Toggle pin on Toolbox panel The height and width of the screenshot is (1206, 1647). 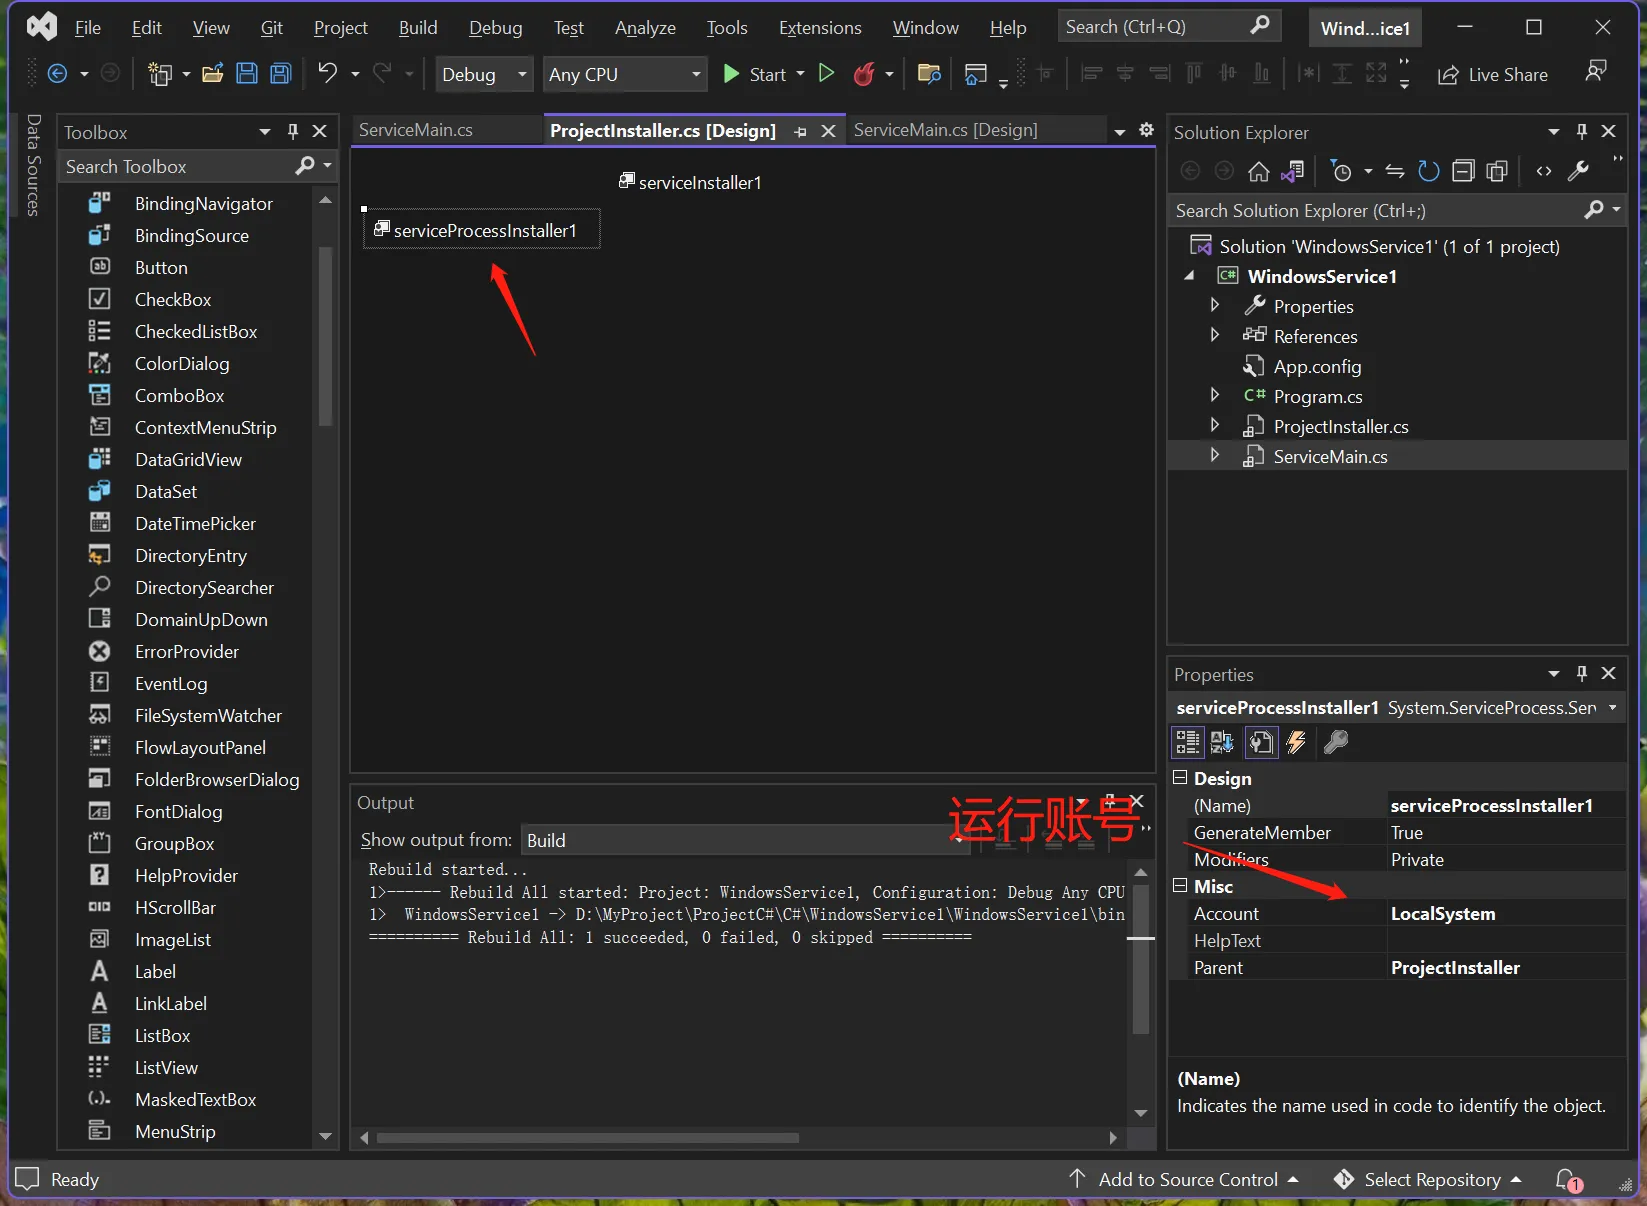tap(293, 131)
